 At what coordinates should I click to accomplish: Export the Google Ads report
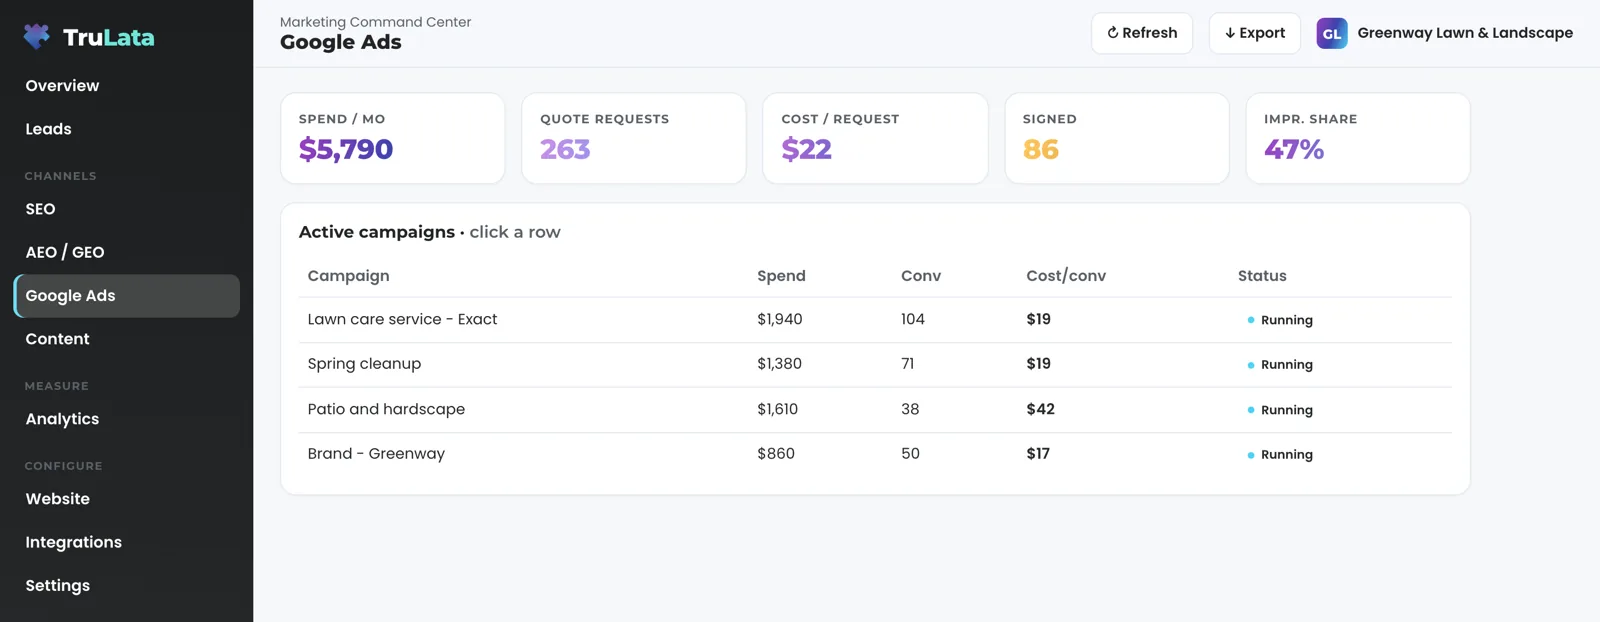point(1255,33)
